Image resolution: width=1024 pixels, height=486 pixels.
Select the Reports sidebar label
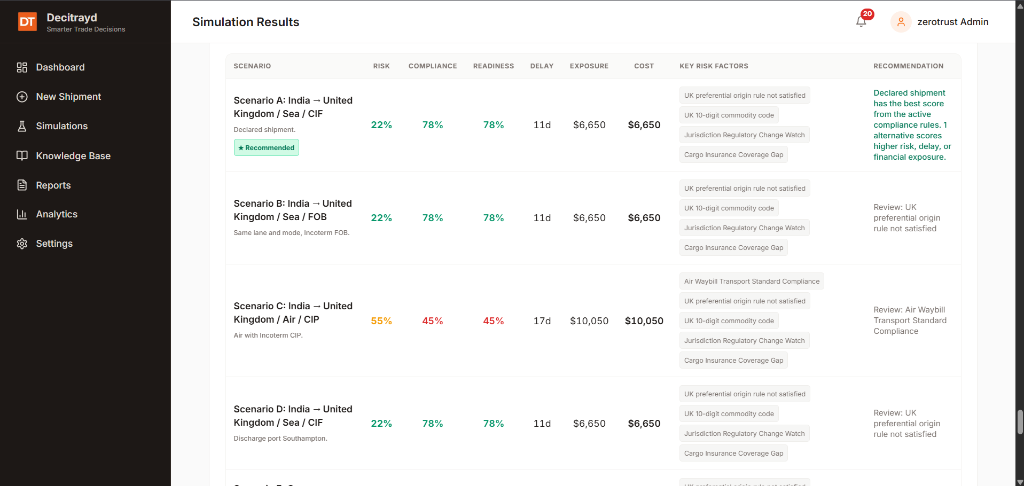[x=54, y=186]
